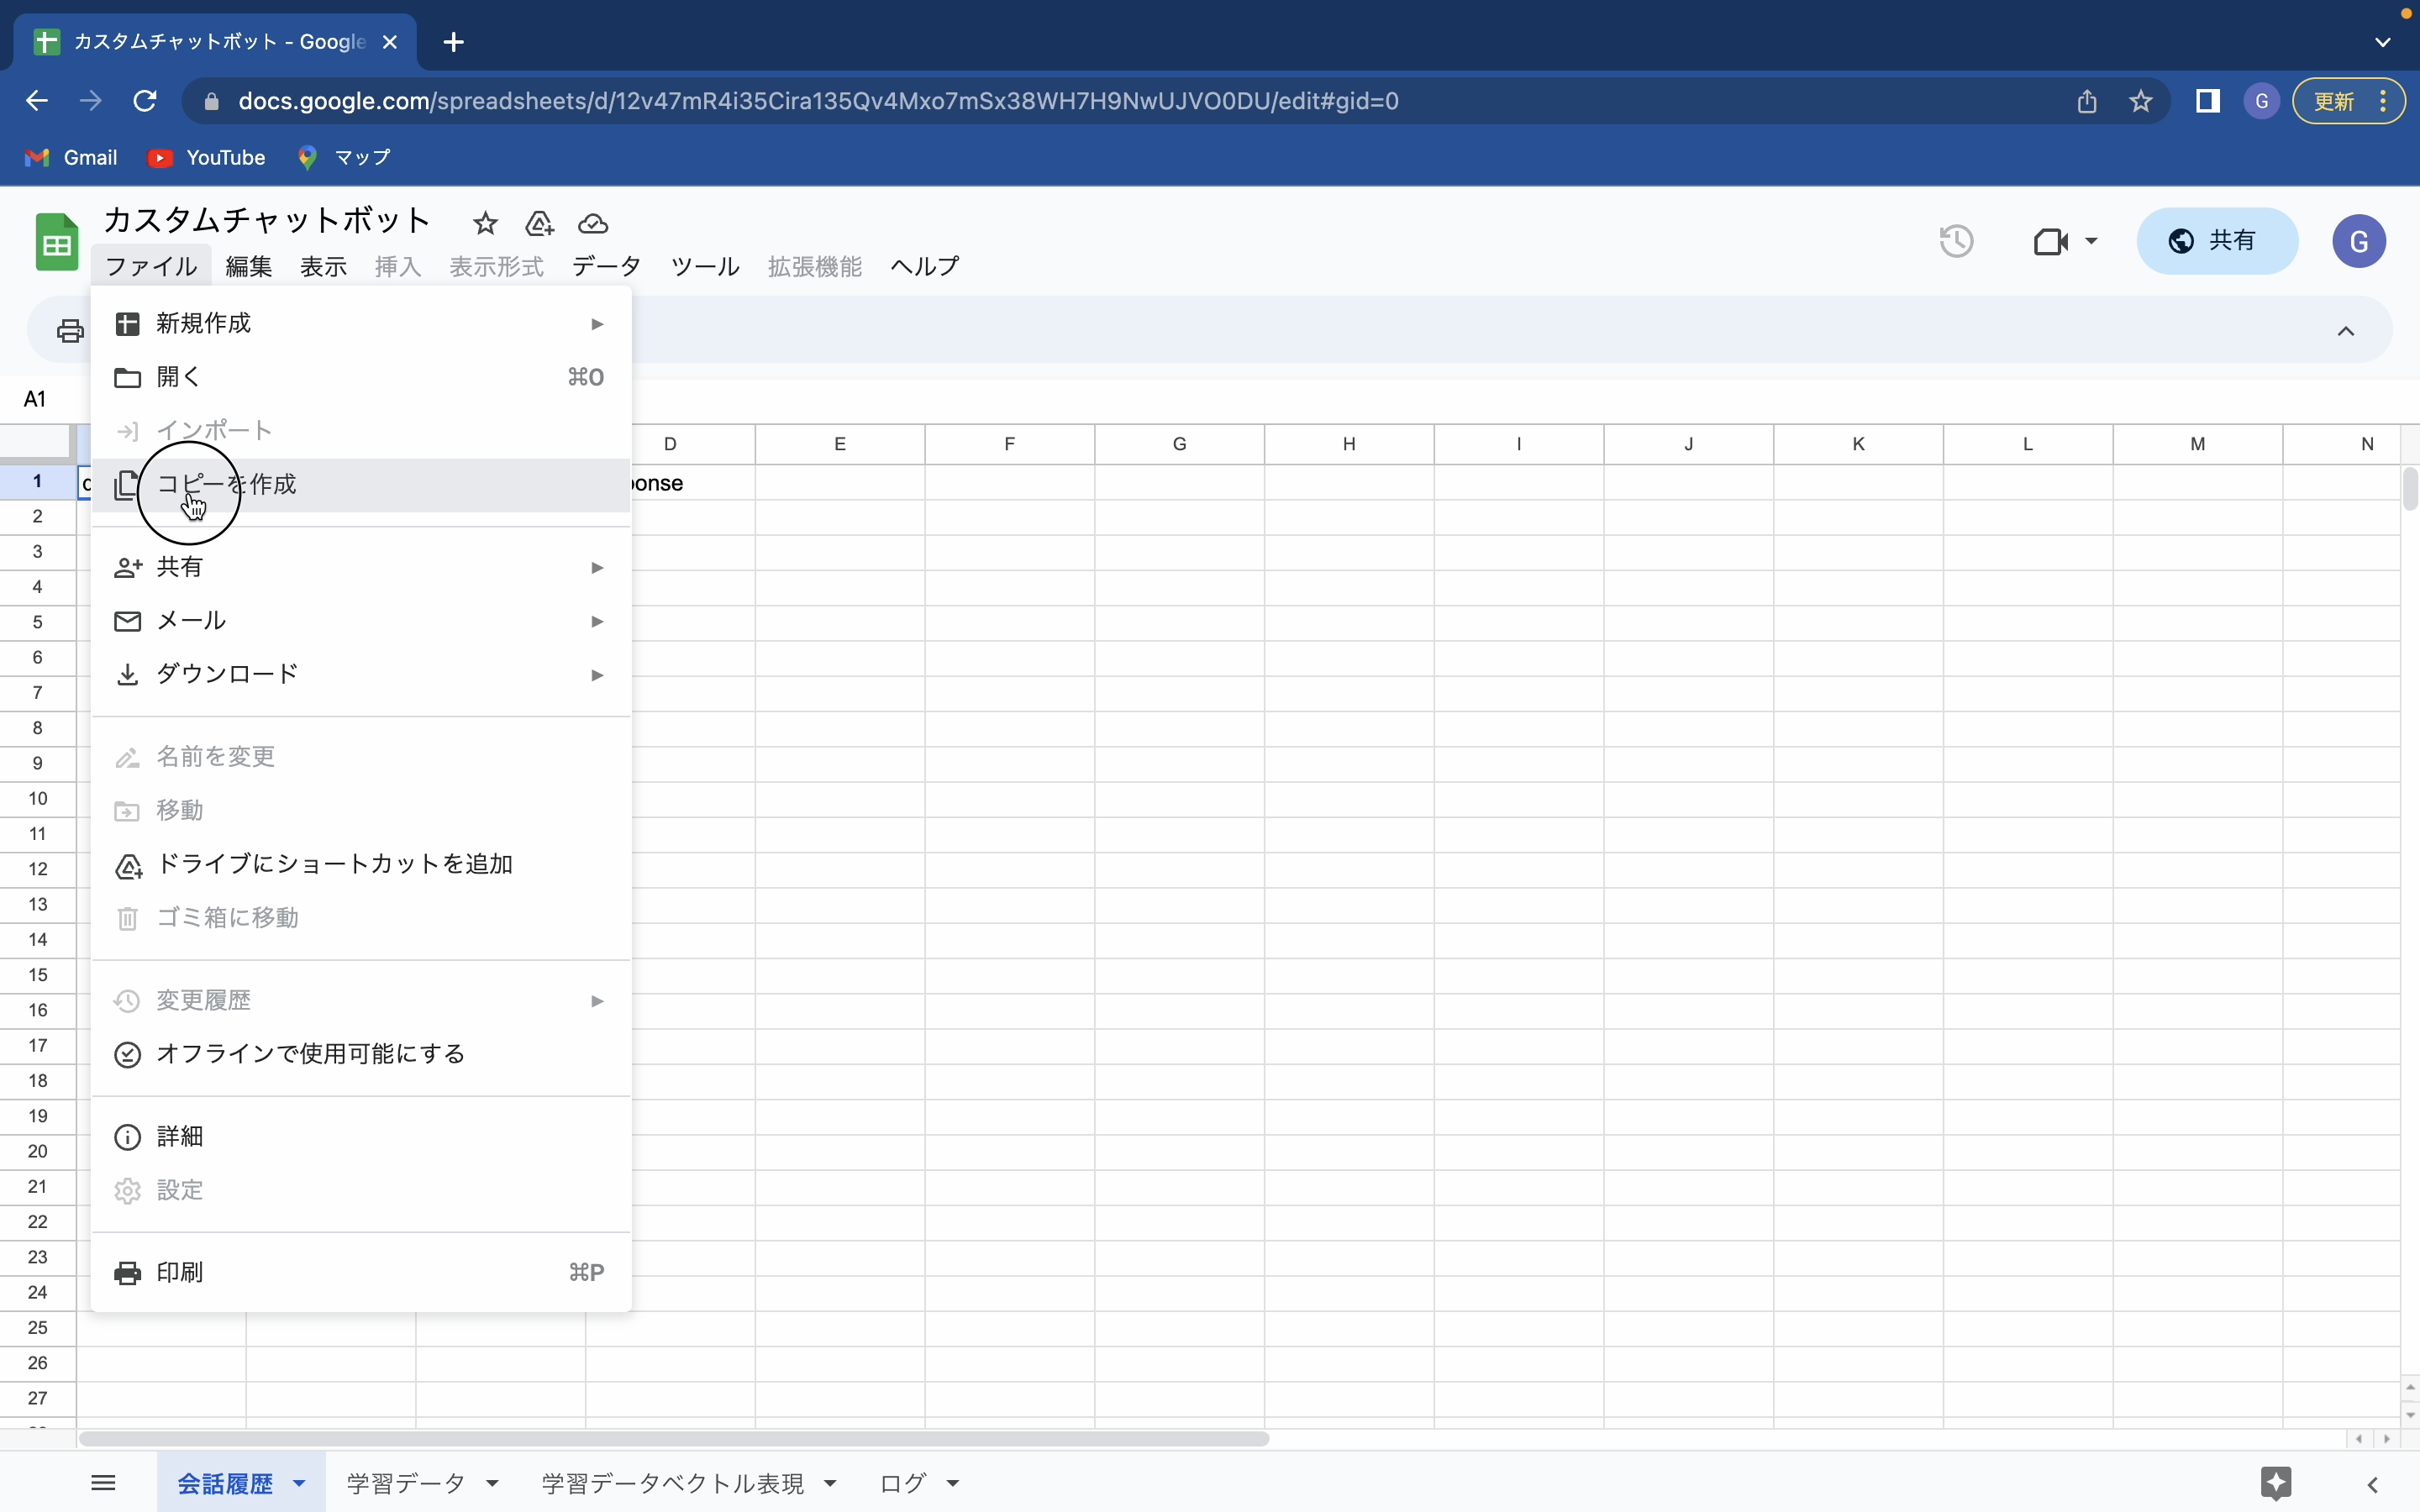This screenshot has width=2420, height=1512.
Task: Star the spreadsheet next to its title
Action: point(484,224)
